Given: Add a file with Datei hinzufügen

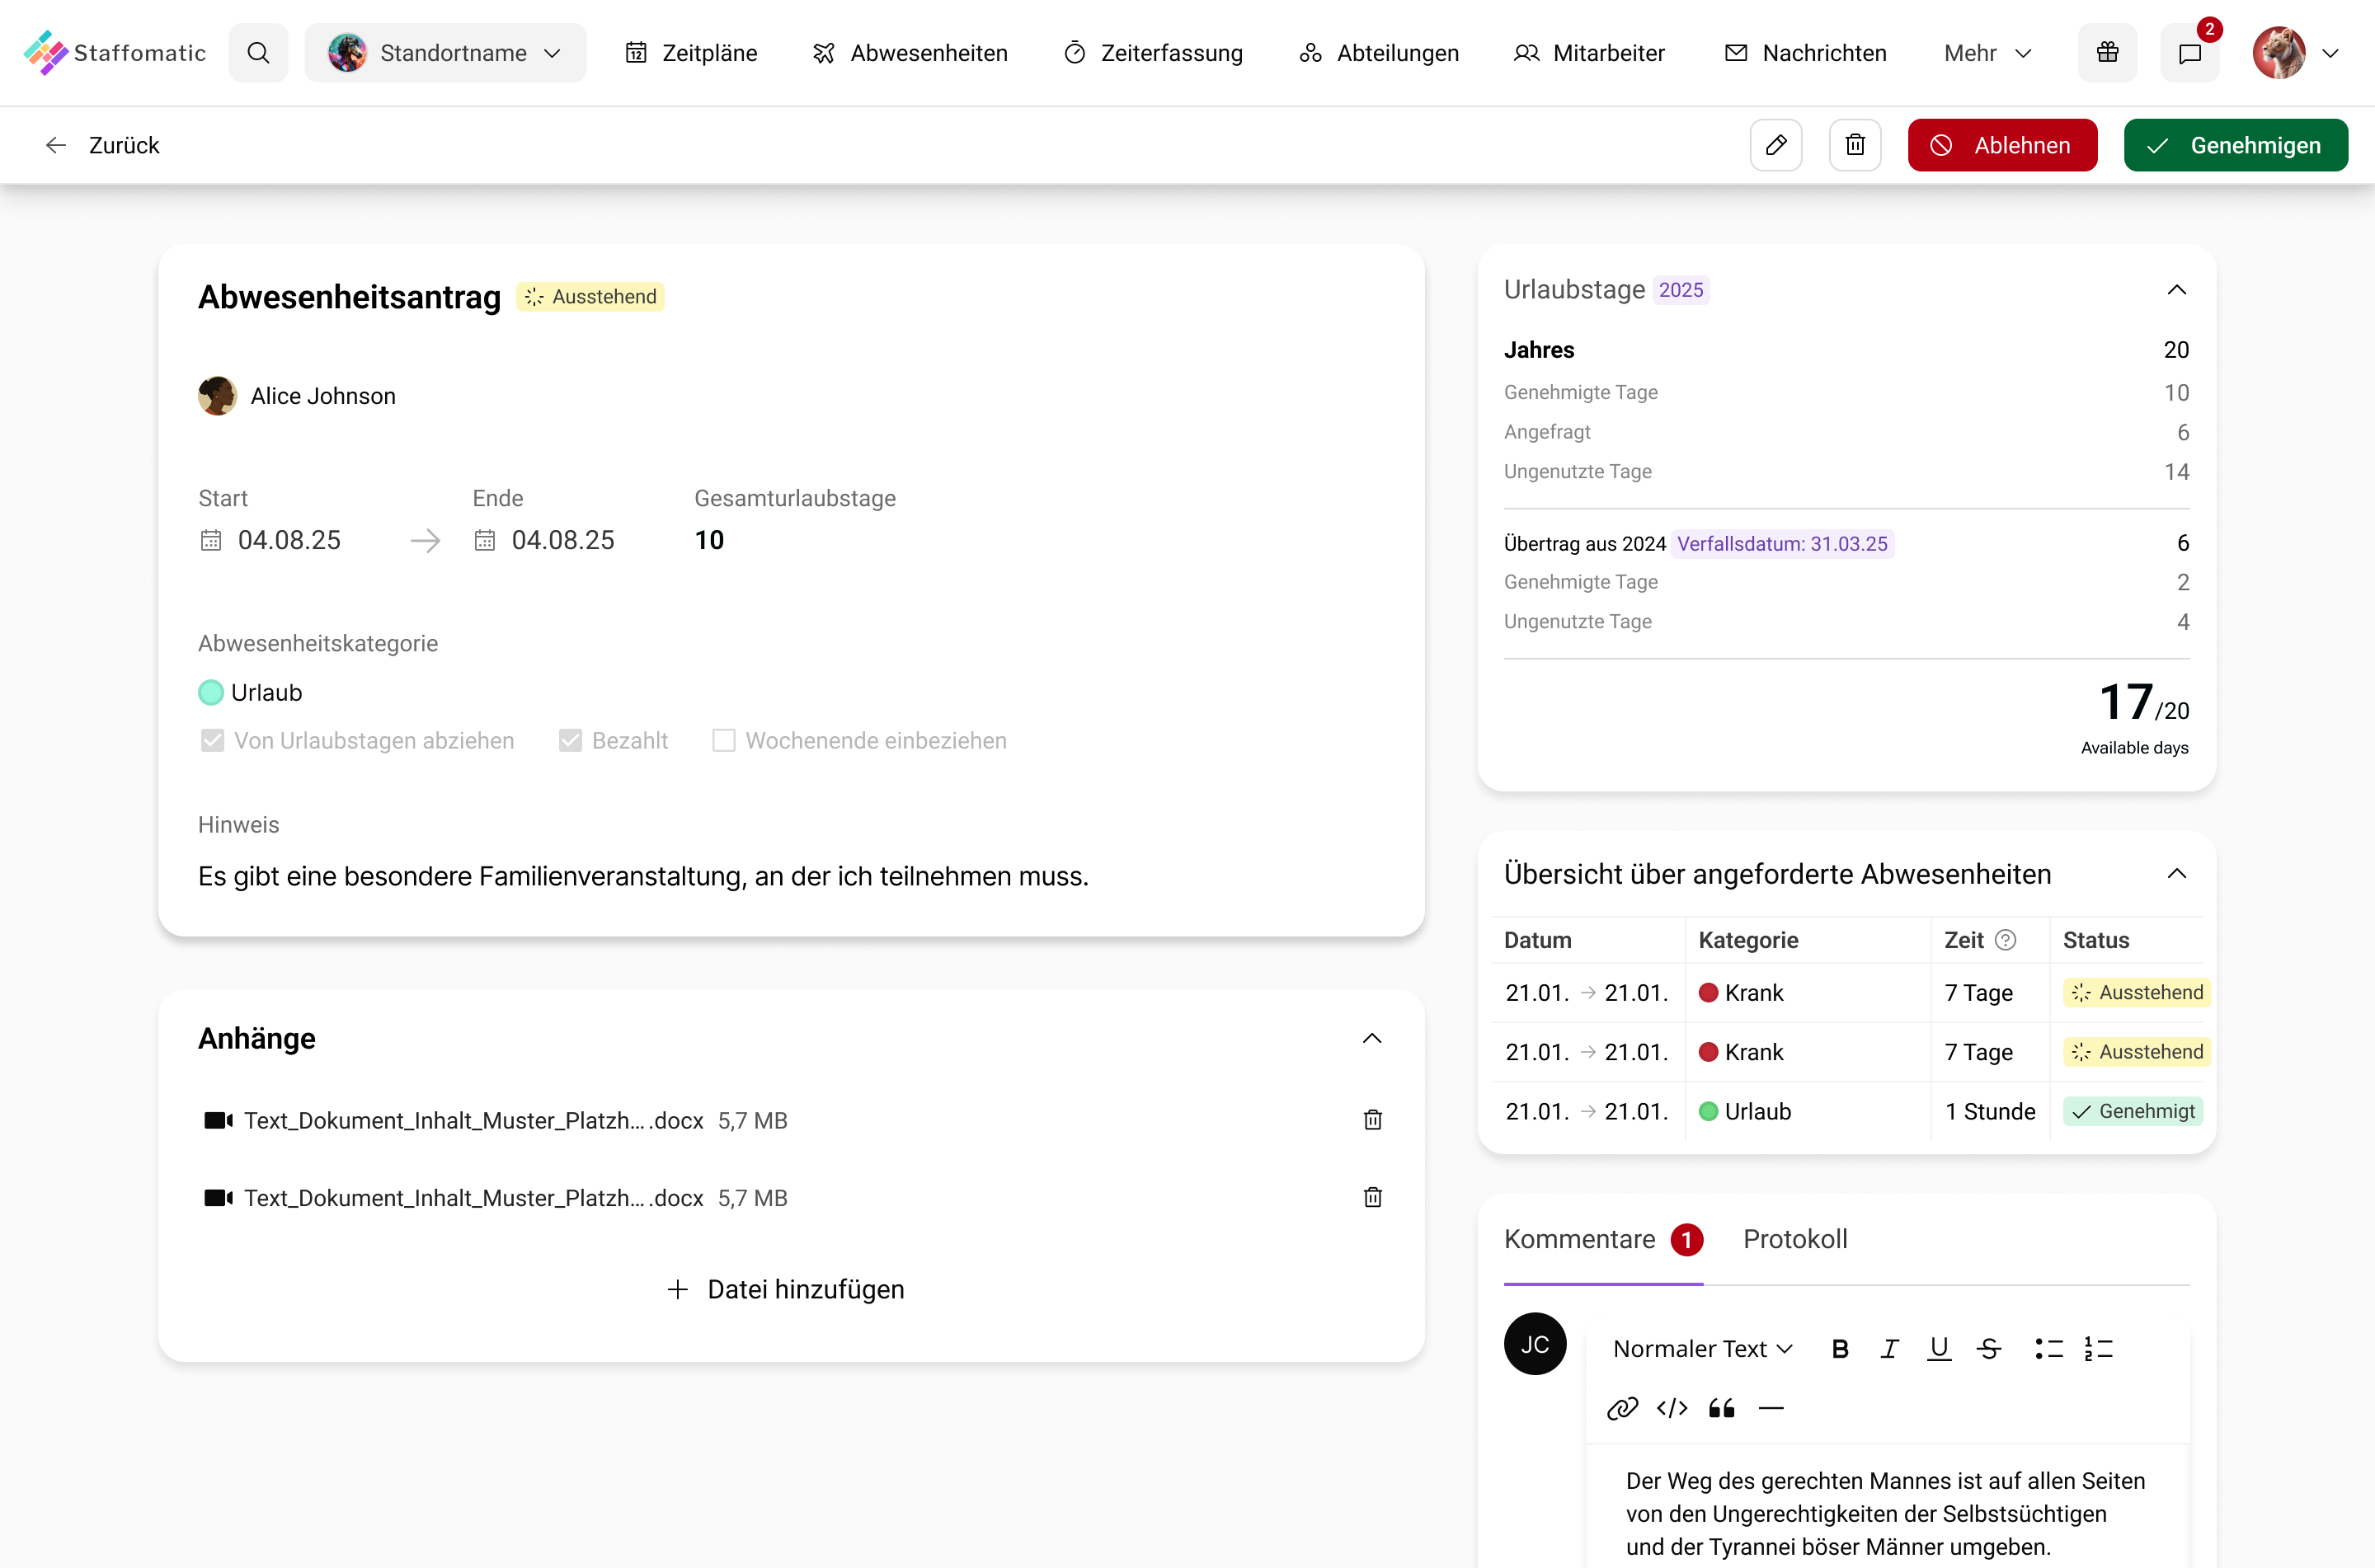Looking at the screenshot, I should pyautogui.click(x=785, y=1288).
